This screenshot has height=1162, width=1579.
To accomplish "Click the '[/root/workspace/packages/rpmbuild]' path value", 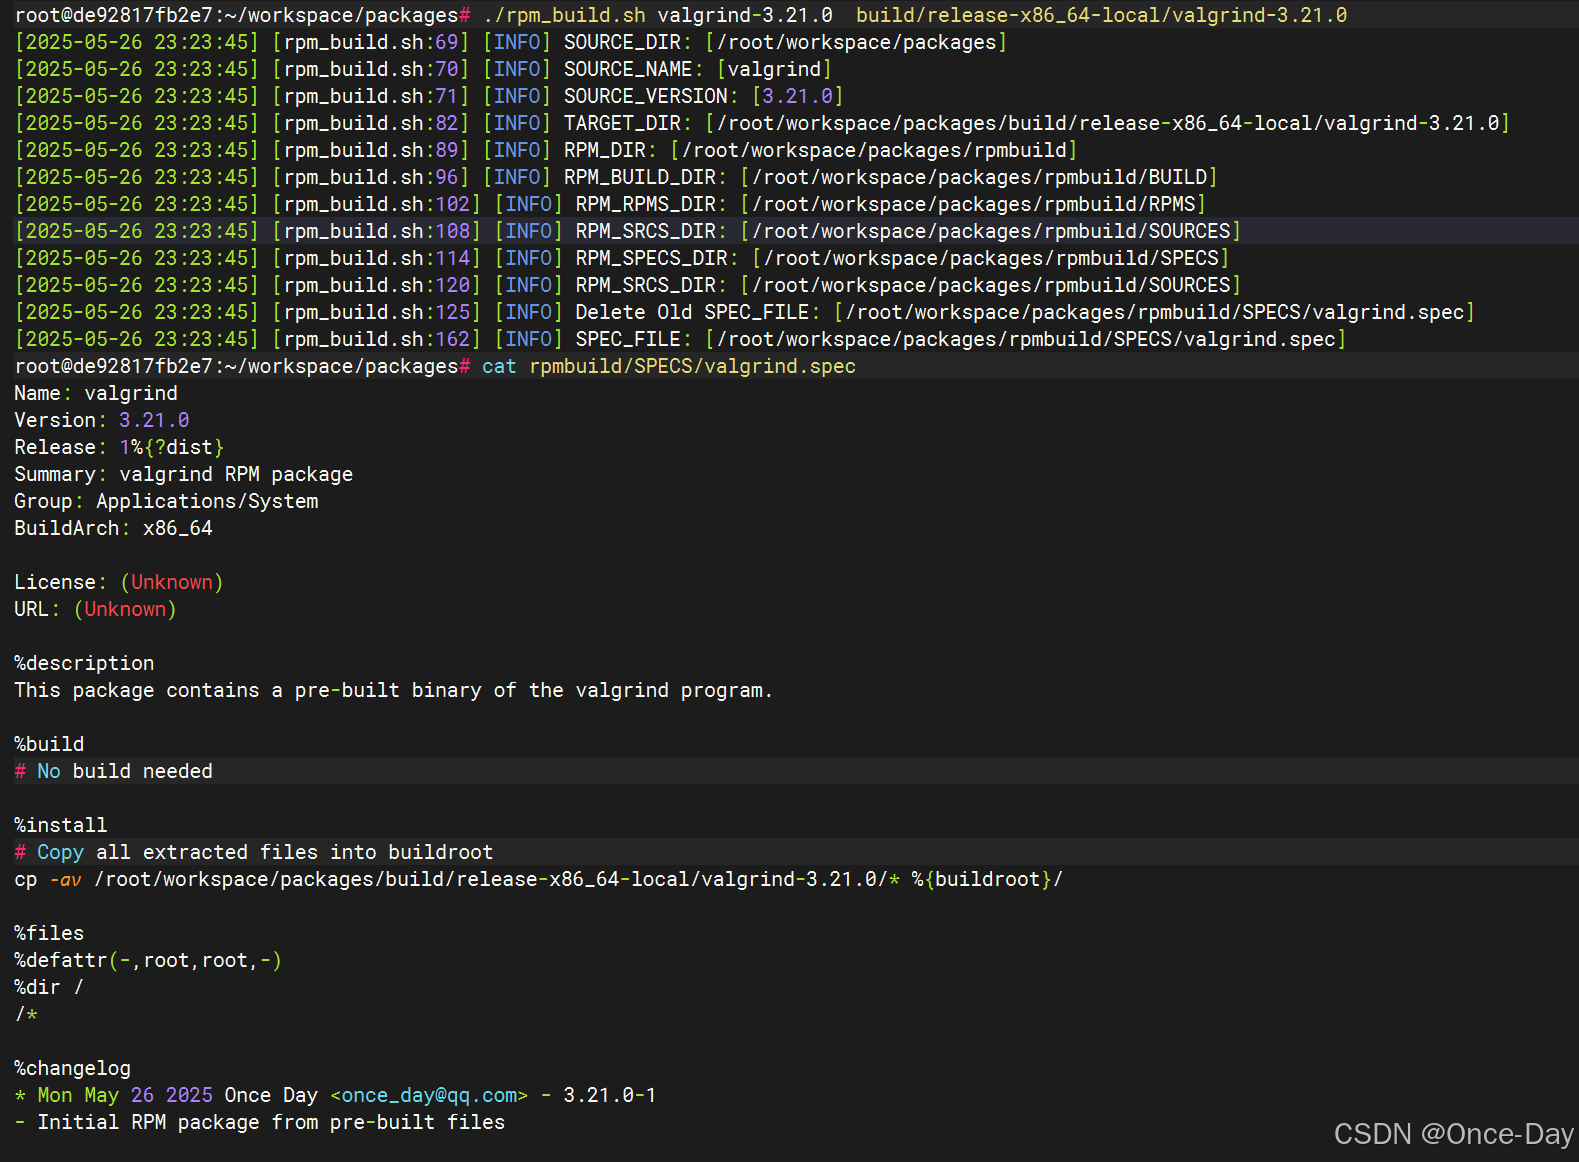I will click(x=873, y=150).
